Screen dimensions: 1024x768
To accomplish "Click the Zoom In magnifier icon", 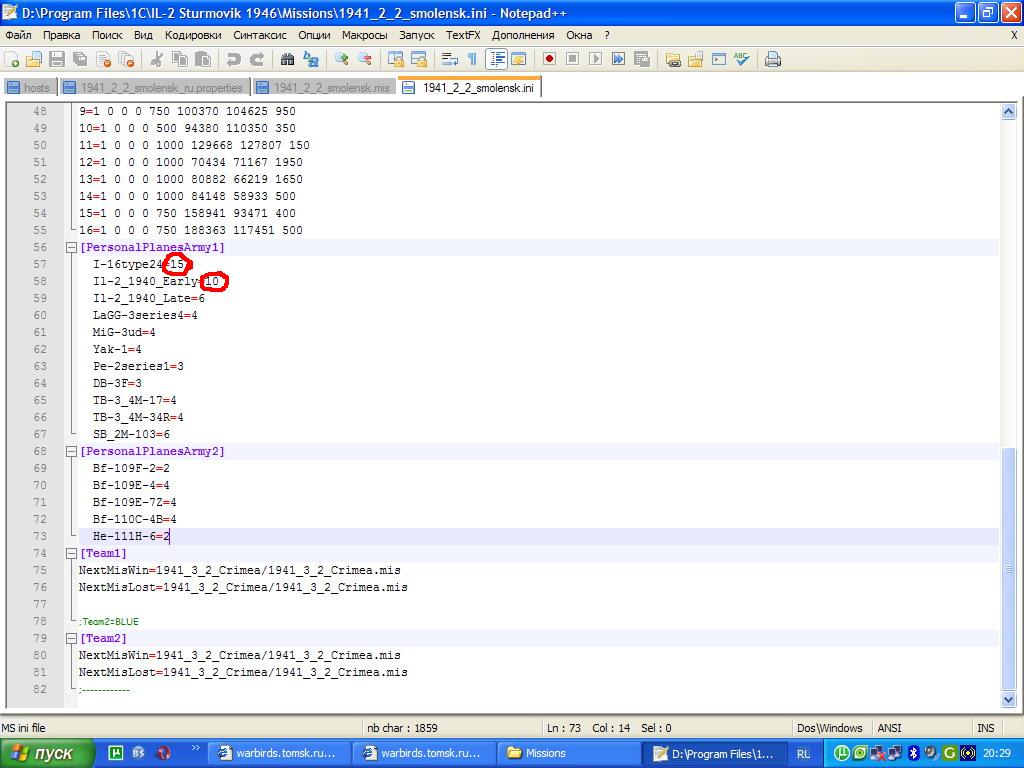I will tap(342, 59).
